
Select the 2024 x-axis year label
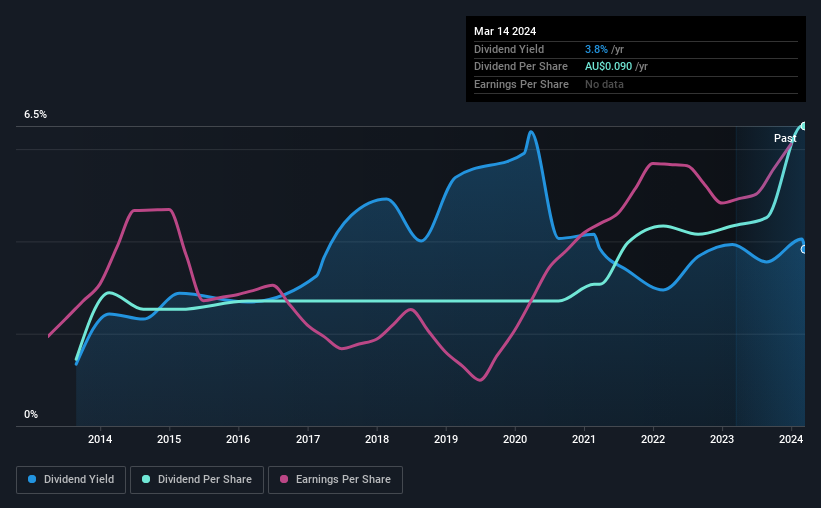pos(791,439)
